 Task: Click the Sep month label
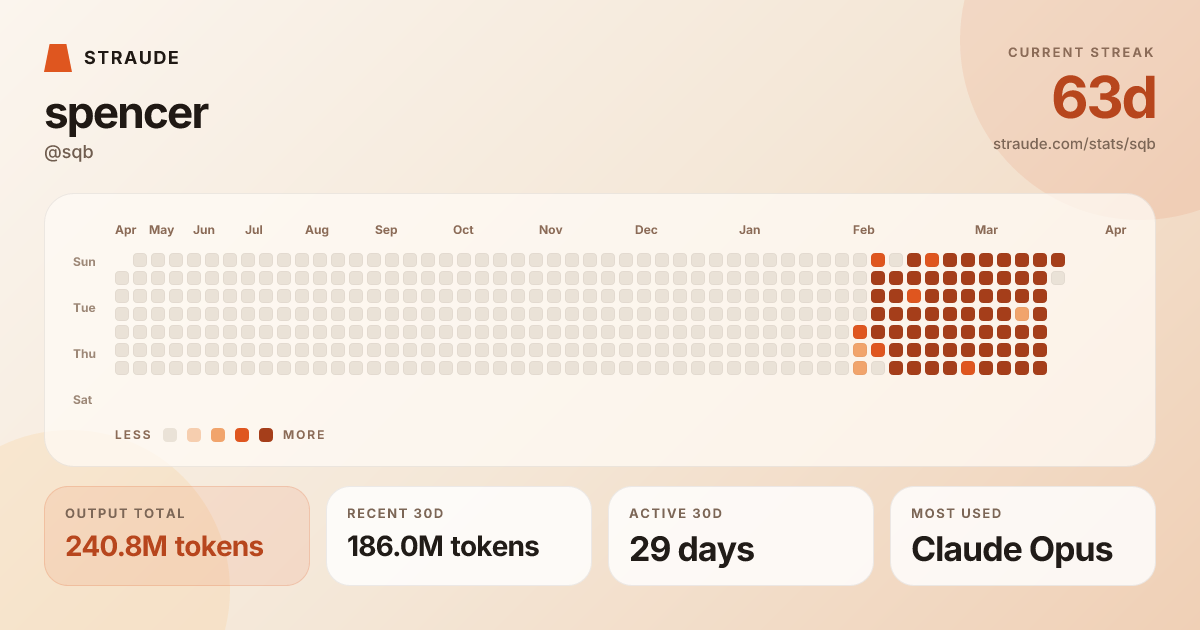(386, 230)
